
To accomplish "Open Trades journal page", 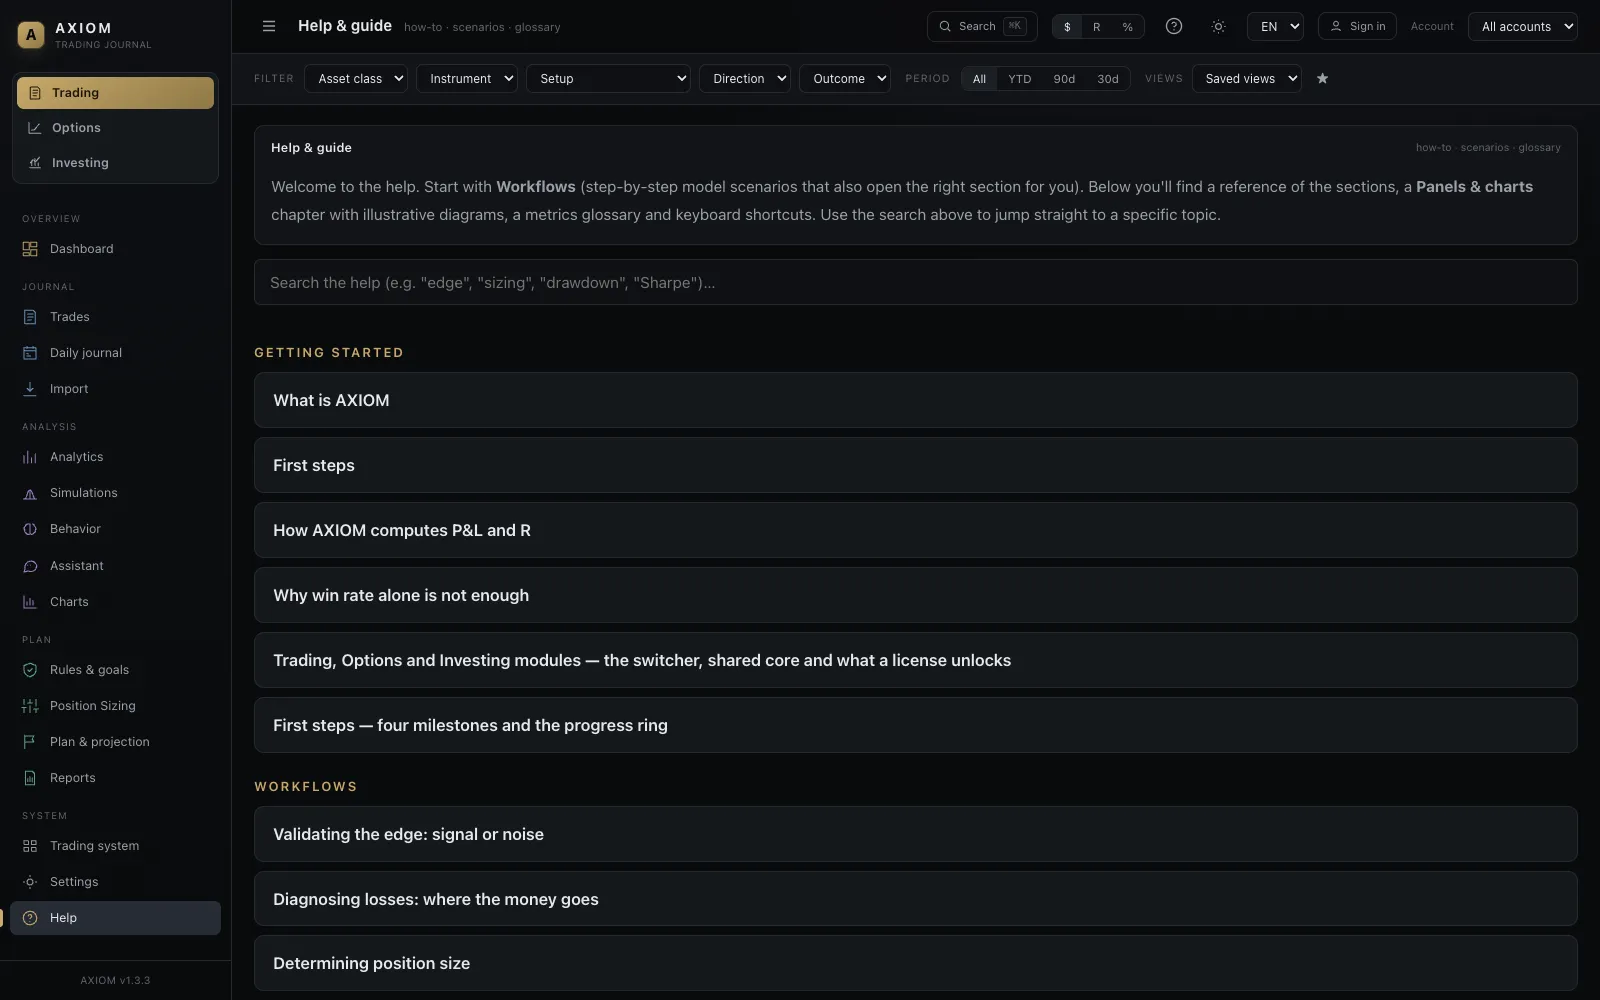I will (x=115, y=317).
